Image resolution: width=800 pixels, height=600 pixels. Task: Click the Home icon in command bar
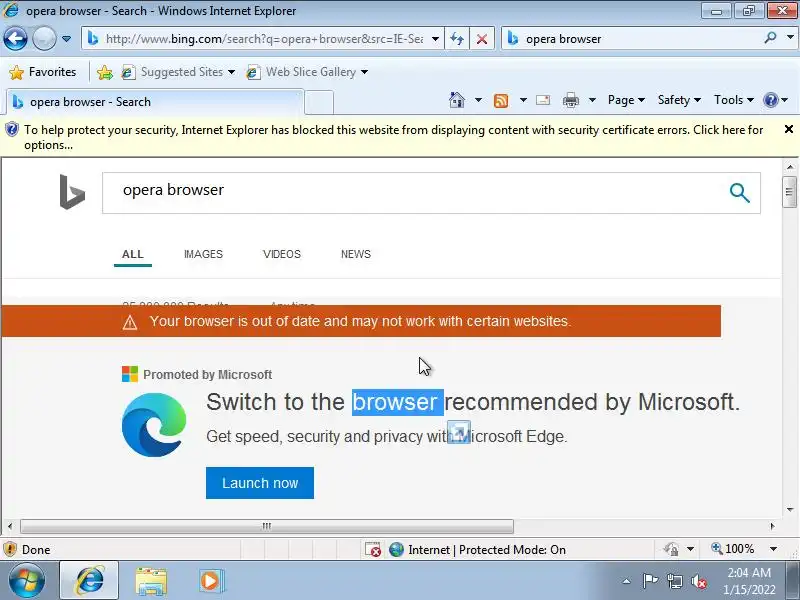(x=457, y=100)
